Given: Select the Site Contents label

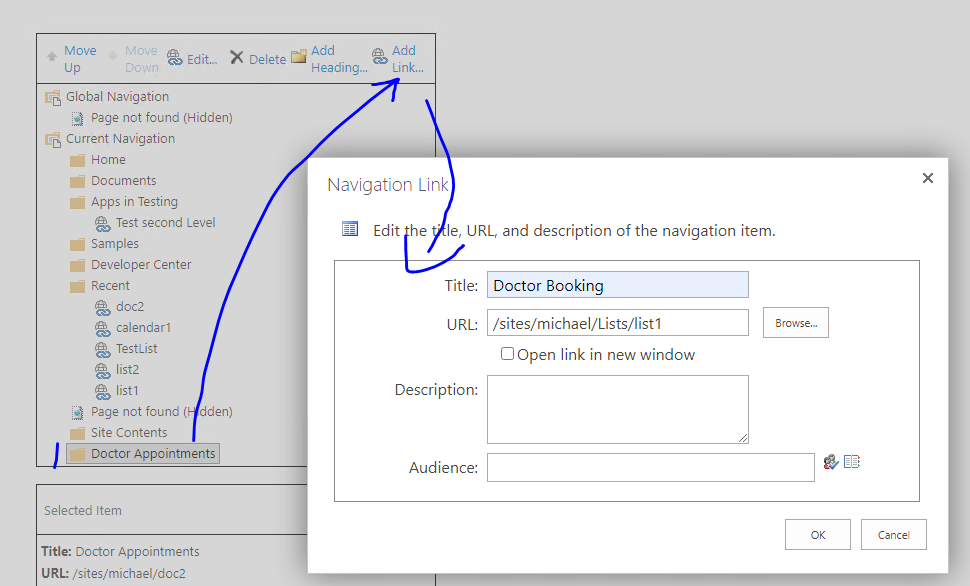Looking at the screenshot, I should tap(129, 433).
